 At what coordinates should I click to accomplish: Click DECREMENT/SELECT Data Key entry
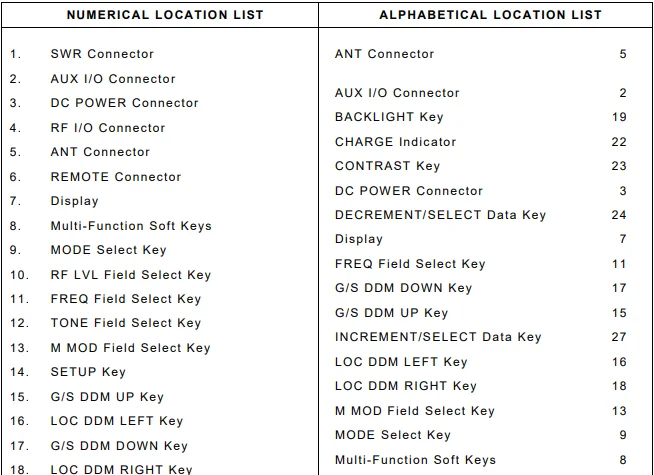point(440,215)
